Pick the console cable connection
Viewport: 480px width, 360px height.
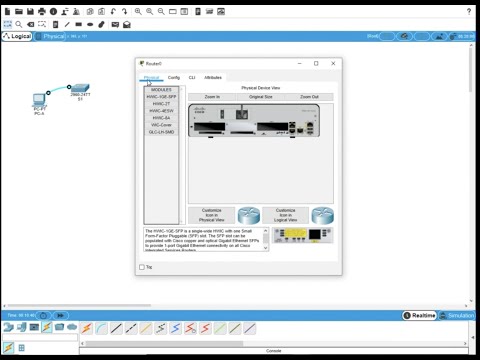click(x=101, y=329)
